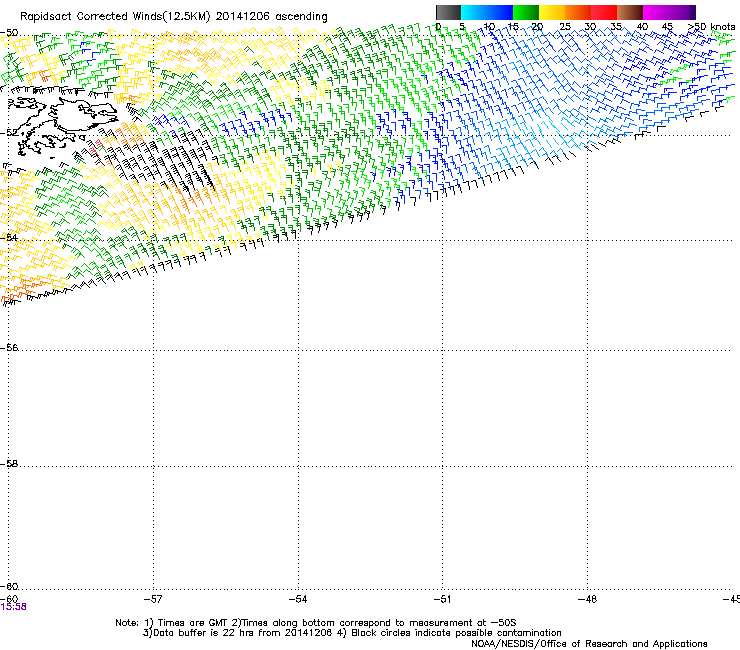The width and height of the screenshot is (740, 650).
Task: Click the note about times corresponding to '-50S'
Action: 374,623
